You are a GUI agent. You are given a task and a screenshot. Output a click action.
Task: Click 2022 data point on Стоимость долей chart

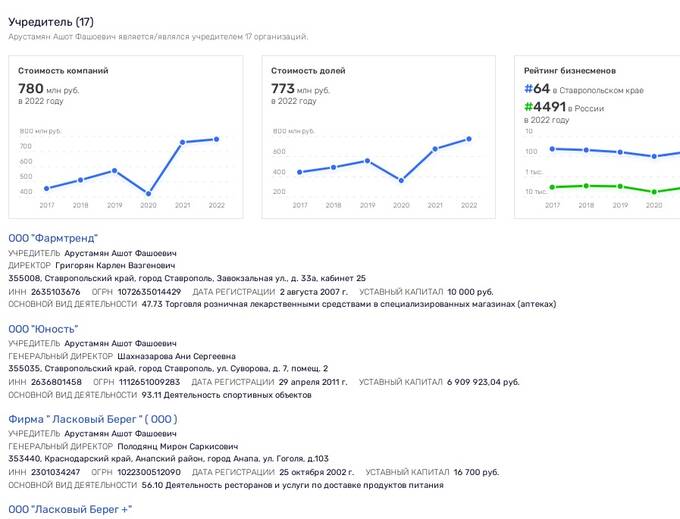point(469,139)
